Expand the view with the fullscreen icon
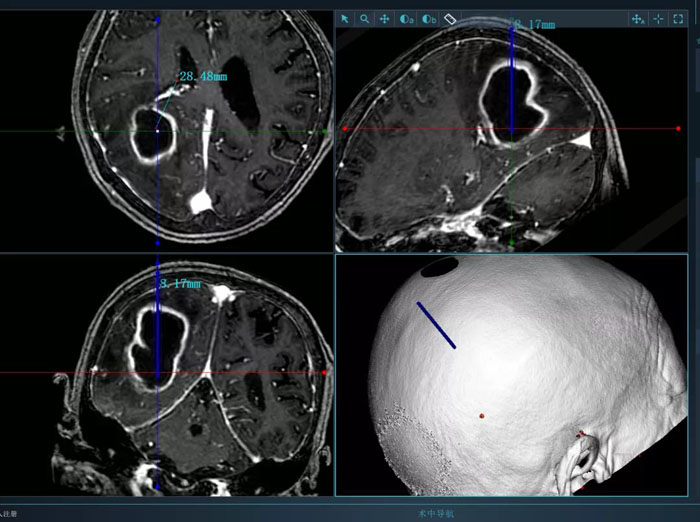 [678, 18]
